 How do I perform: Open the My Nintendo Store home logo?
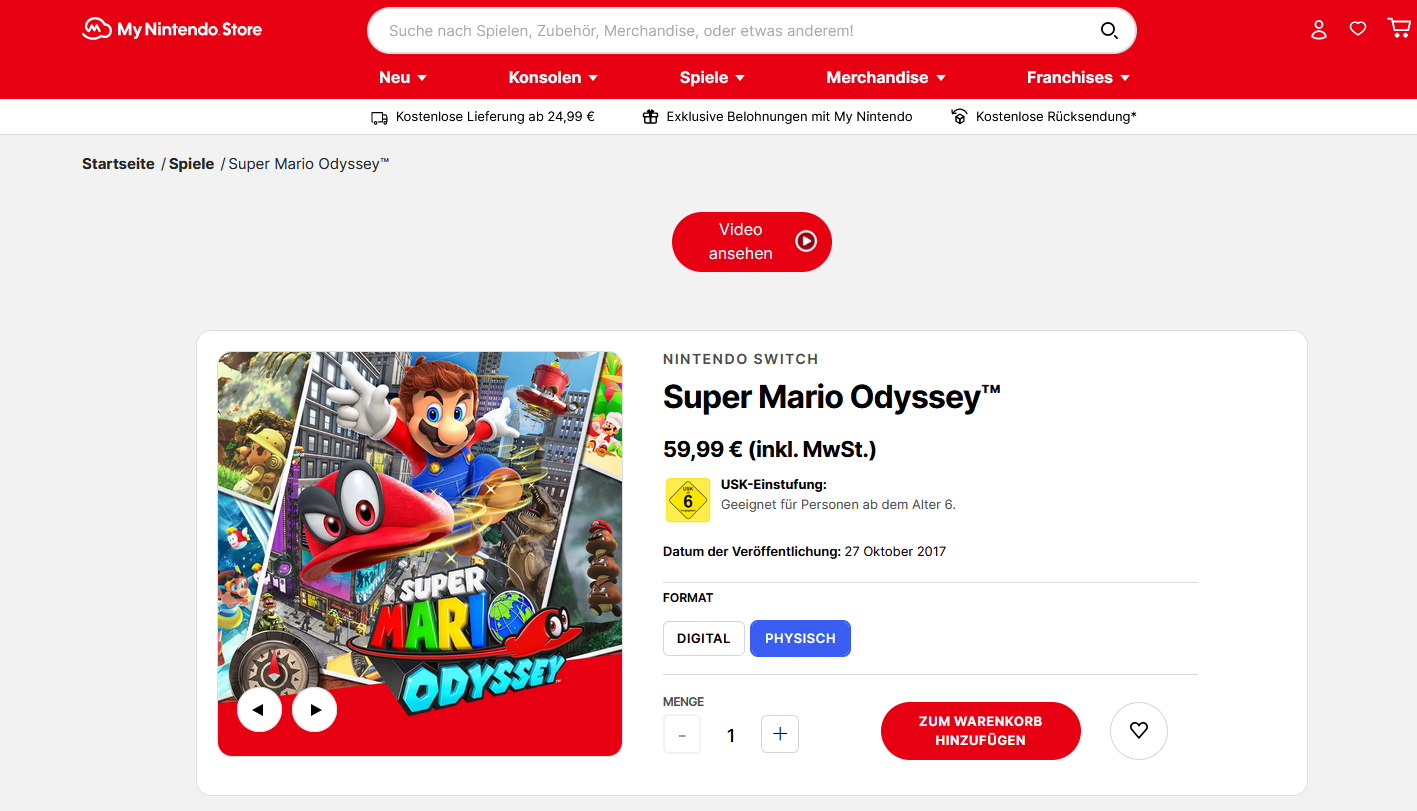pyautogui.click(x=172, y=29)
